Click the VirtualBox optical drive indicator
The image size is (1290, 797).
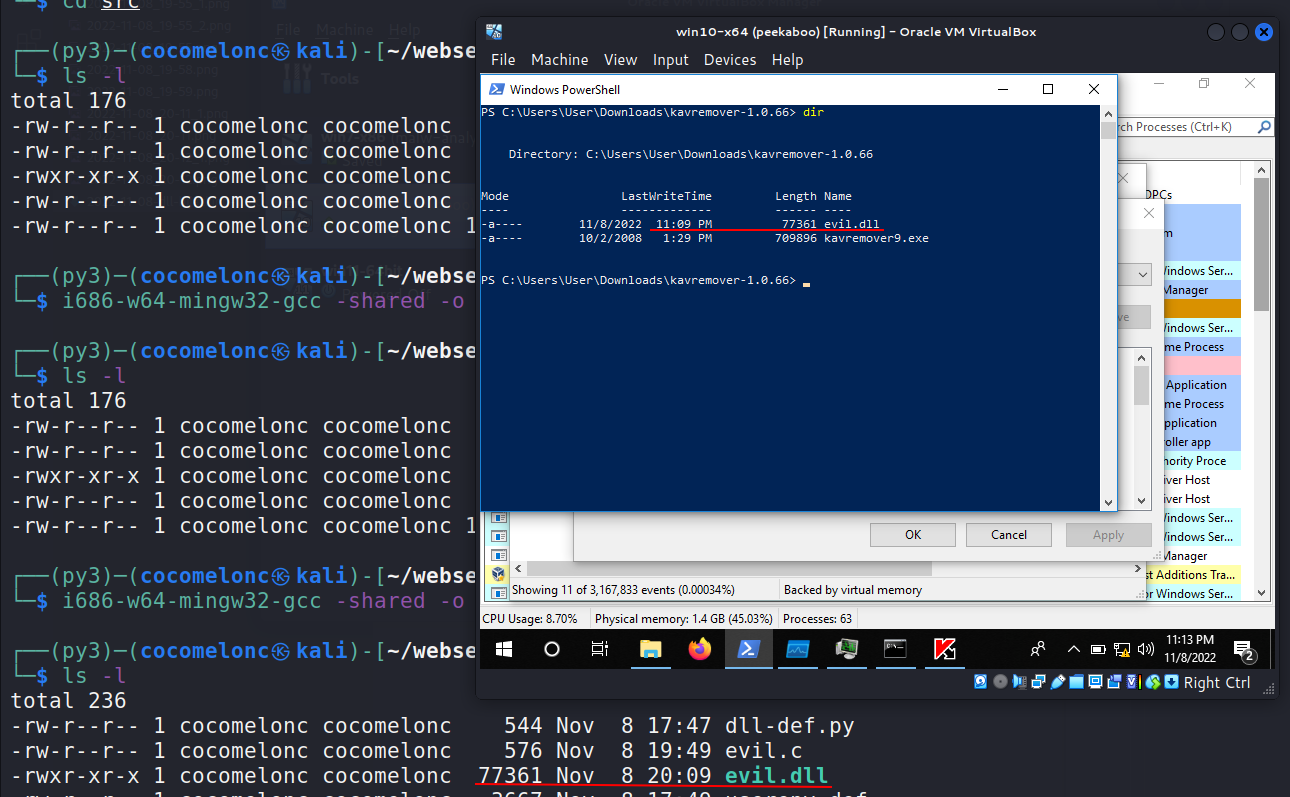coord(1000,682)
